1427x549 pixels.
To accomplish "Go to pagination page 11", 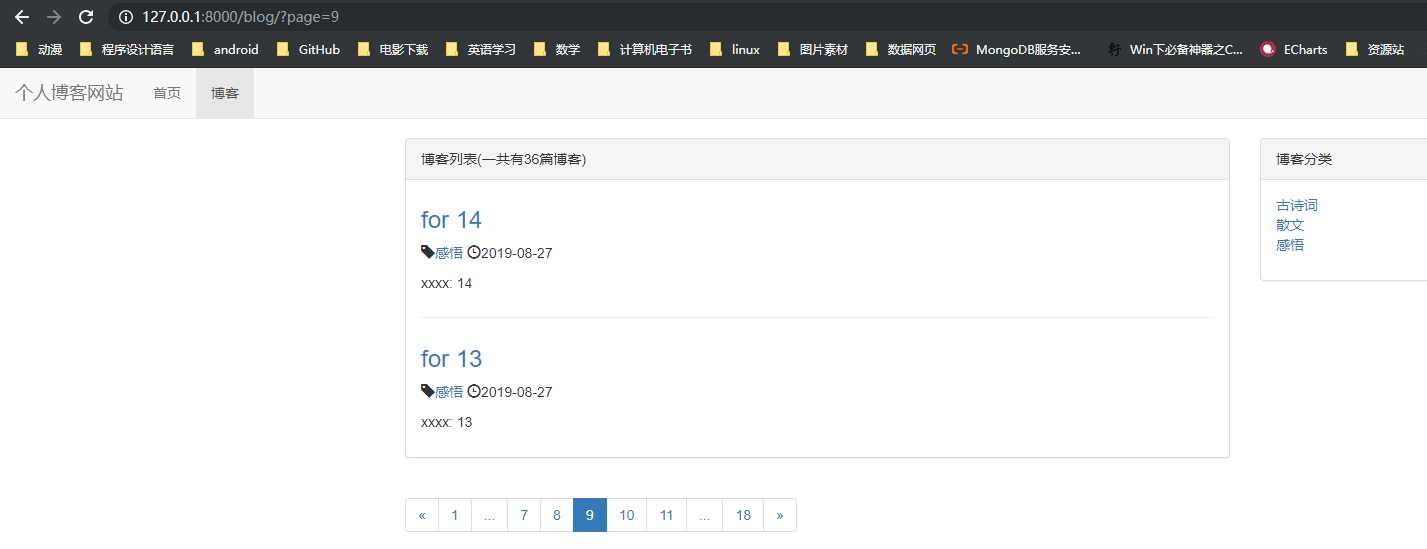I will coord(667,515).
